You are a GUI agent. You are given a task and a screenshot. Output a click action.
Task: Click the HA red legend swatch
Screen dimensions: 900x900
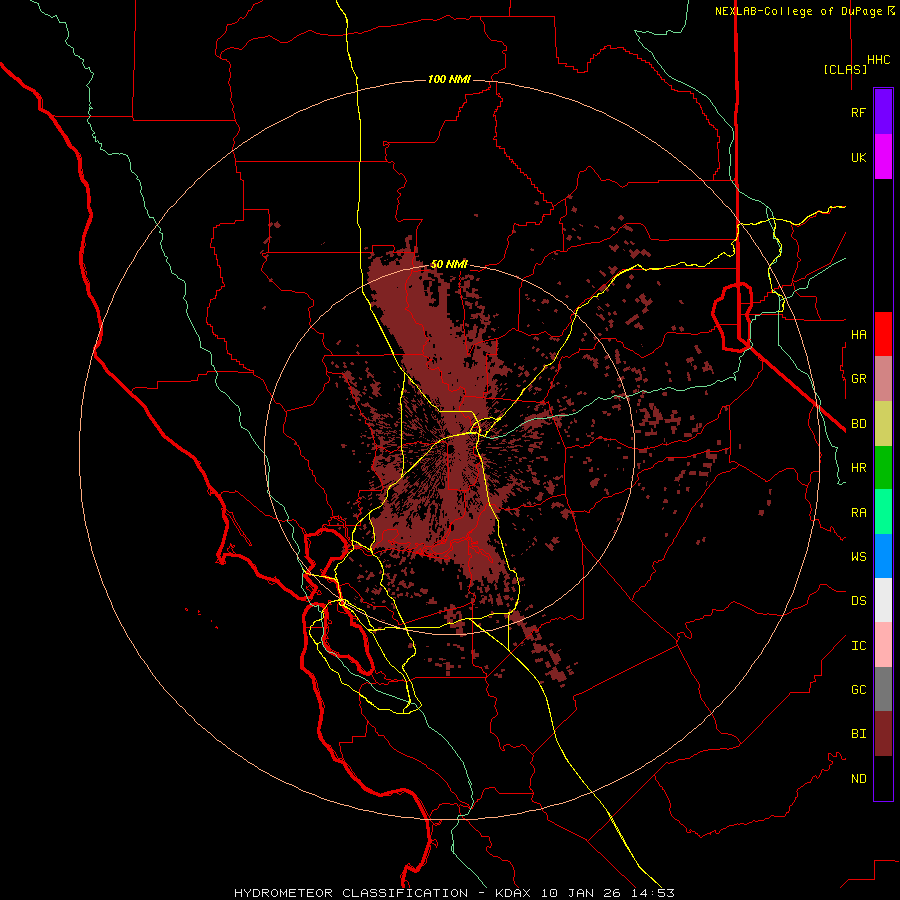pyautogui.click(x=883, y=334)
